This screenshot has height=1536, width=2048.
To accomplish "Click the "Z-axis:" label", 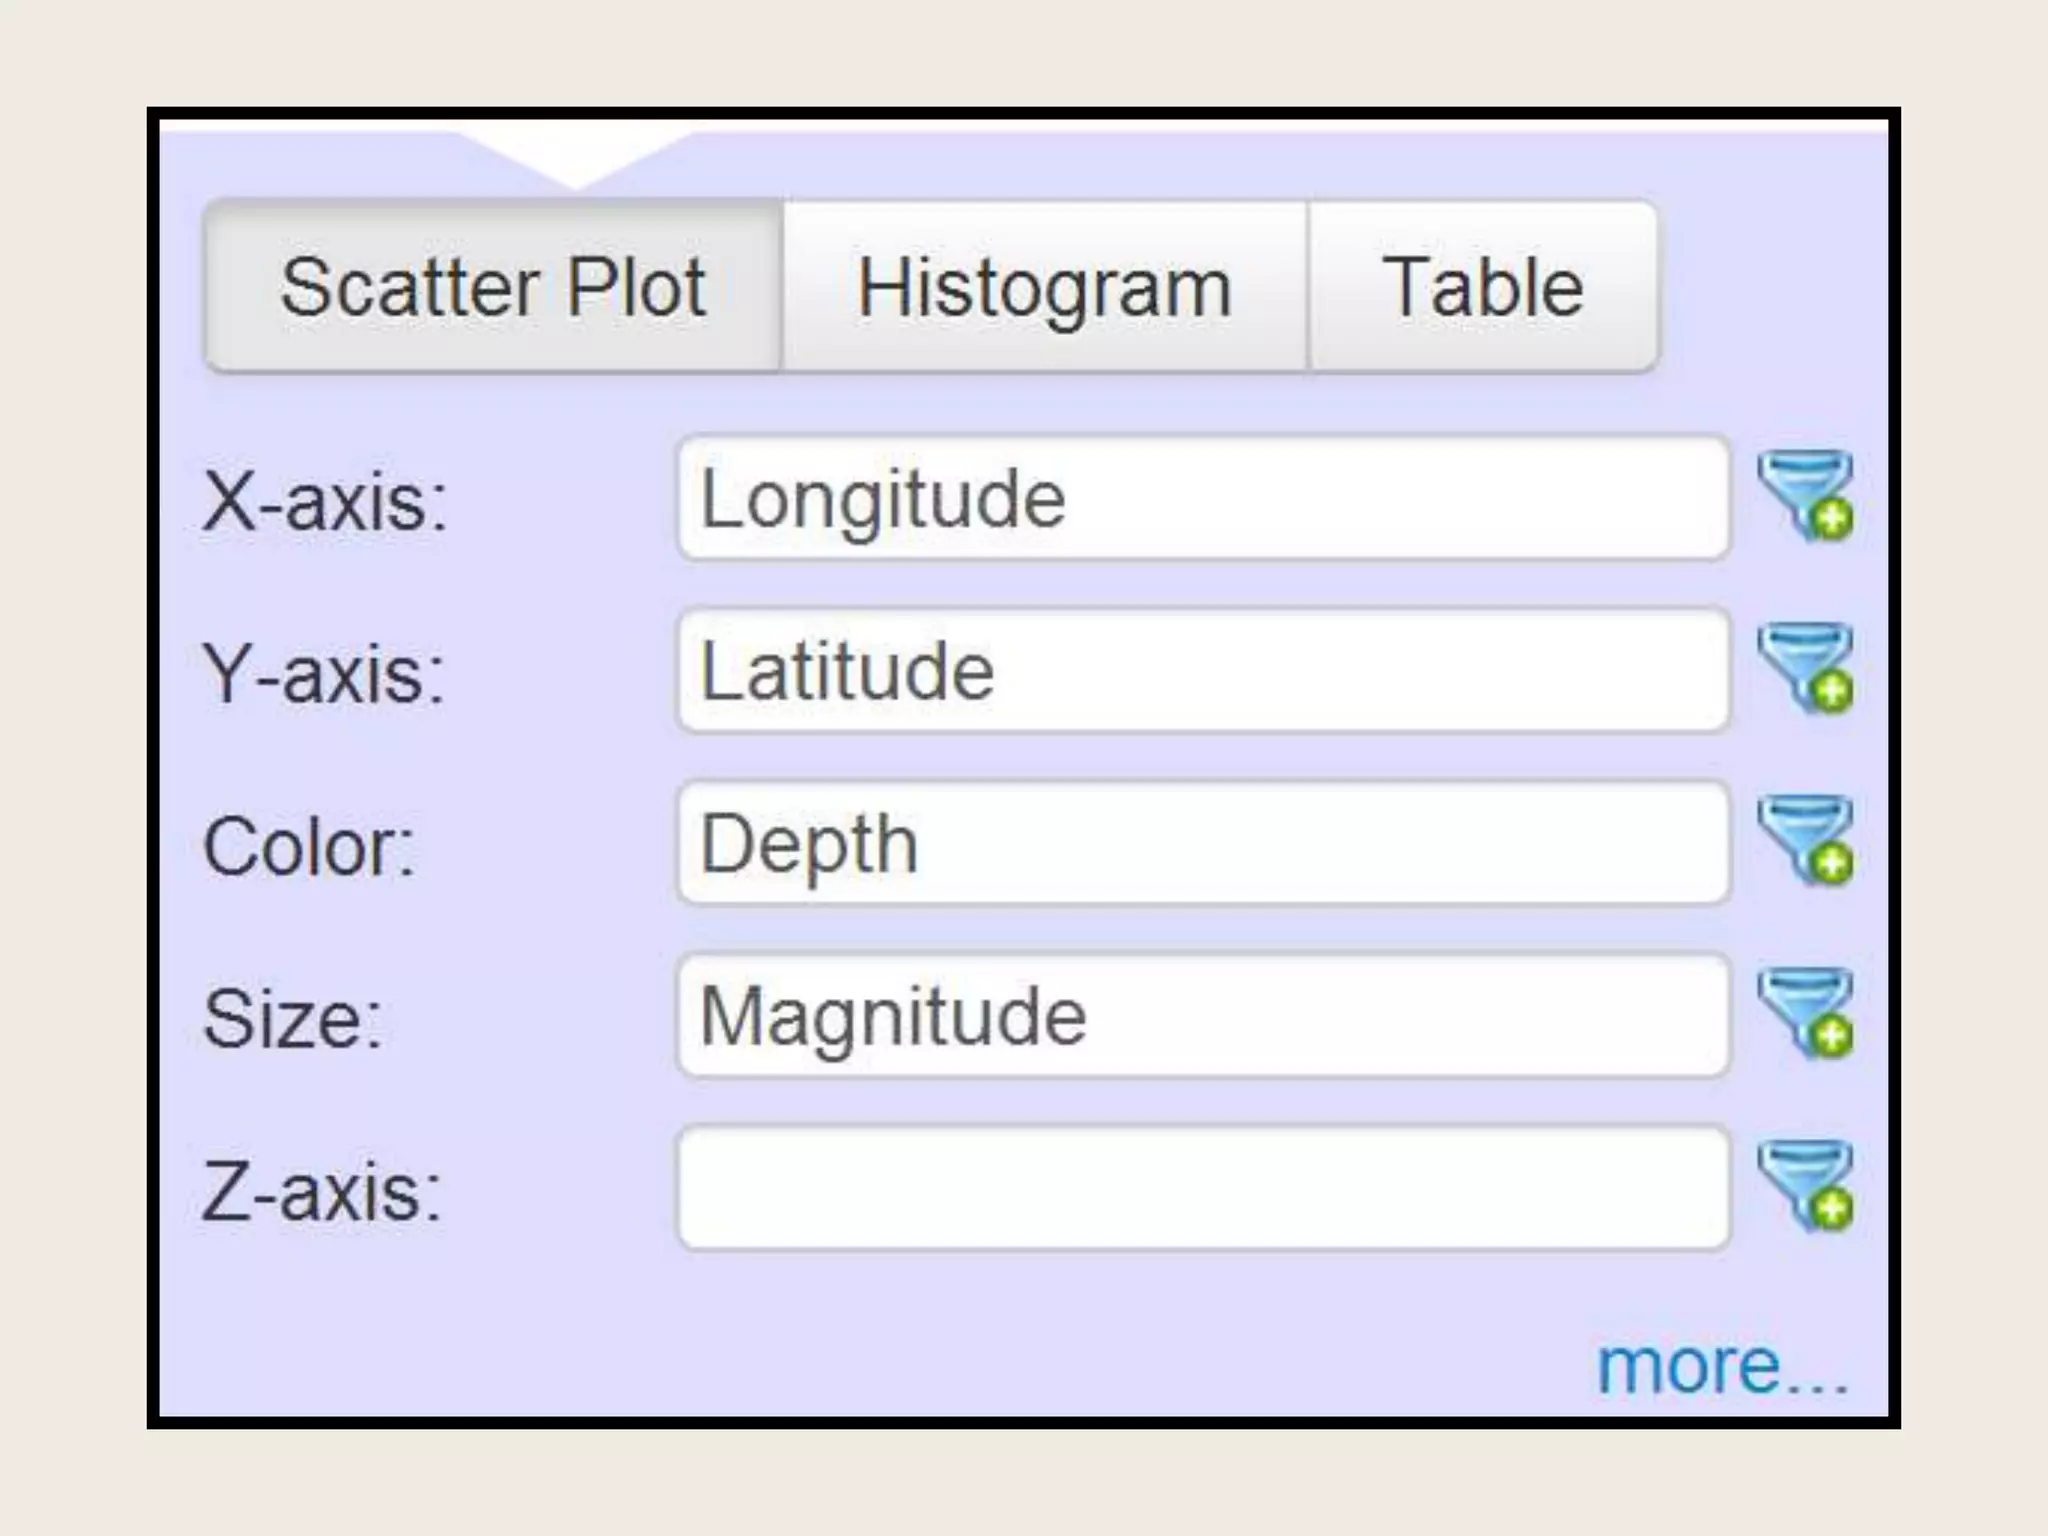I will (x=322, y=1193).
